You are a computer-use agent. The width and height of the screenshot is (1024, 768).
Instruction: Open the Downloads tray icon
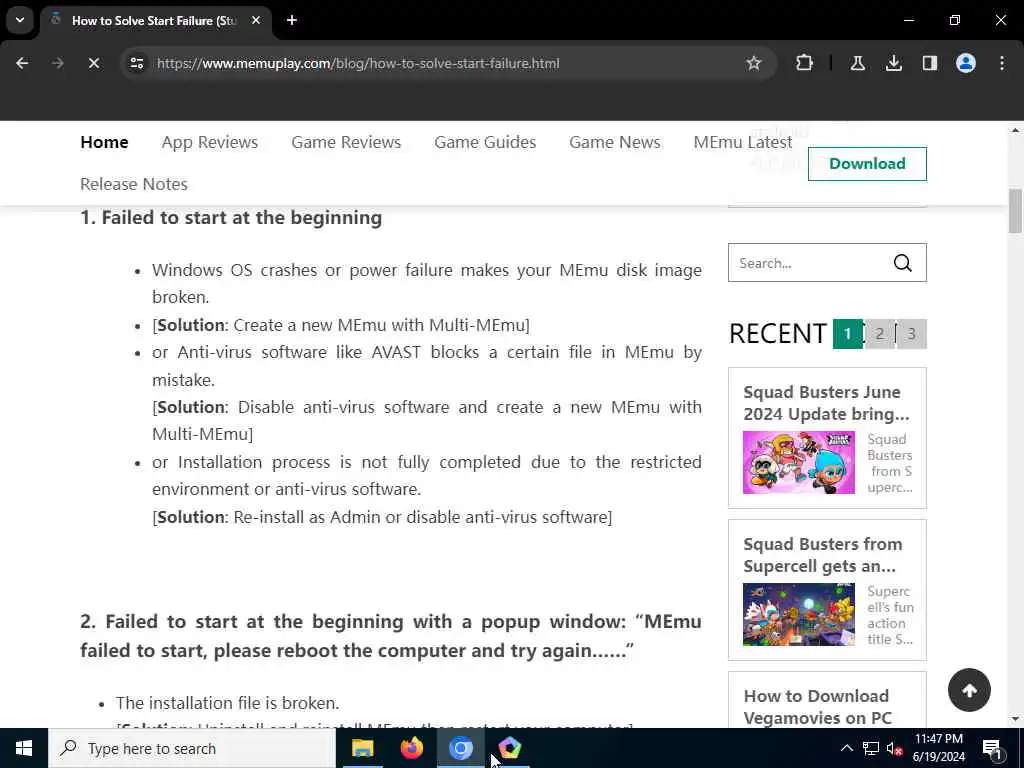[x=893, y=63]
